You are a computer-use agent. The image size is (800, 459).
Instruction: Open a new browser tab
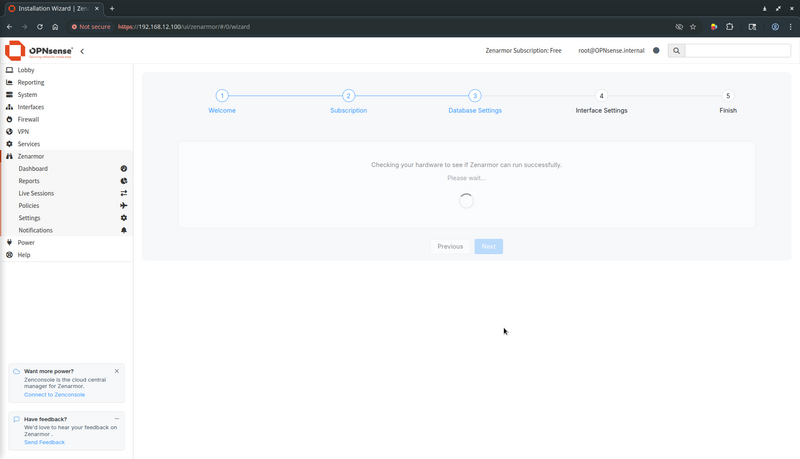[112, 8]
